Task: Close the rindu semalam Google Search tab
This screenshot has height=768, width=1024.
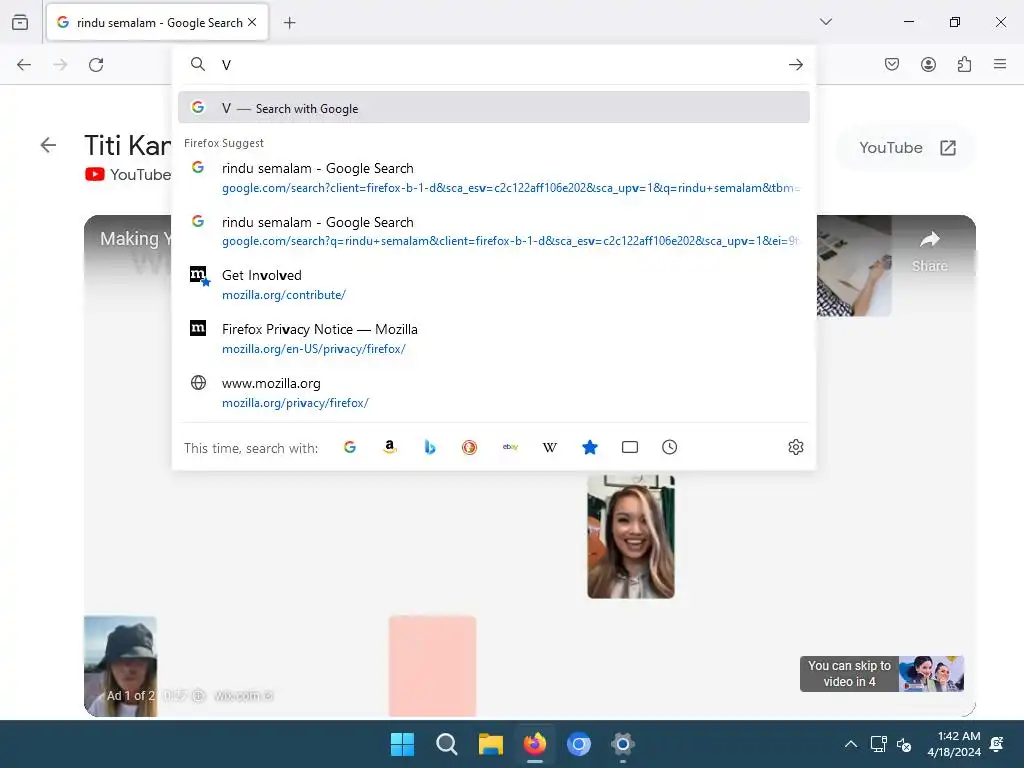Action: point(252,22)
